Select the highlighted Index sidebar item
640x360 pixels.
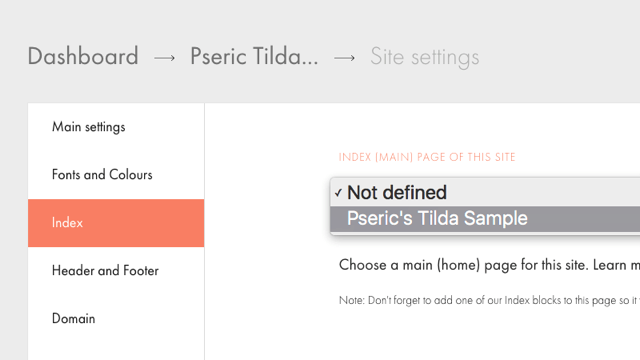[116, 223]
